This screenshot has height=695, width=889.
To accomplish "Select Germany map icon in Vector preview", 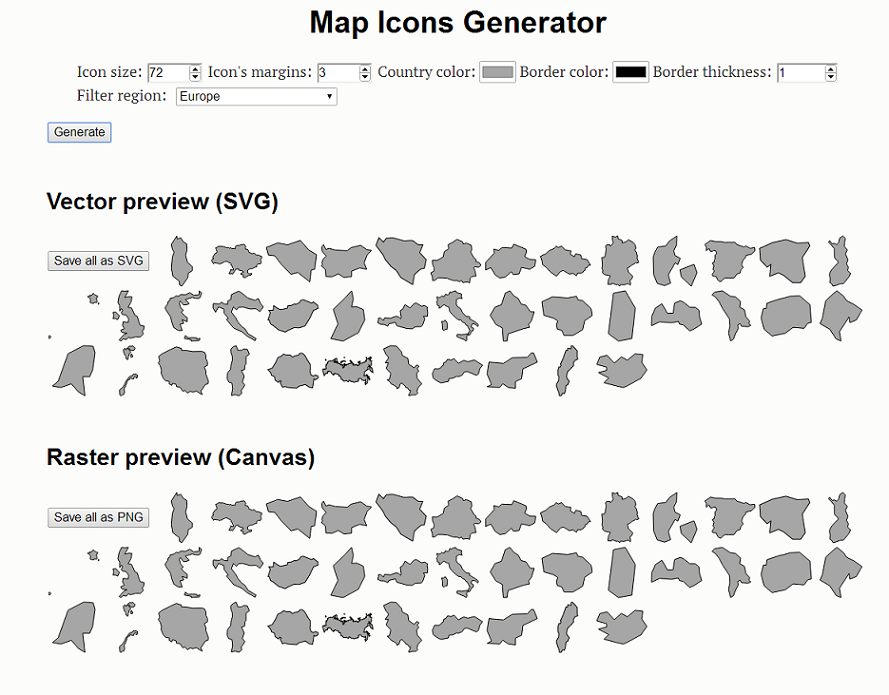I will [620, 261].
